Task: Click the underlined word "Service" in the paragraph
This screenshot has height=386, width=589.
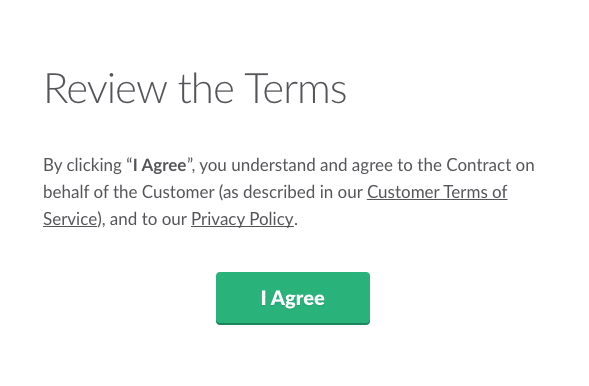Action: point(70,219)
